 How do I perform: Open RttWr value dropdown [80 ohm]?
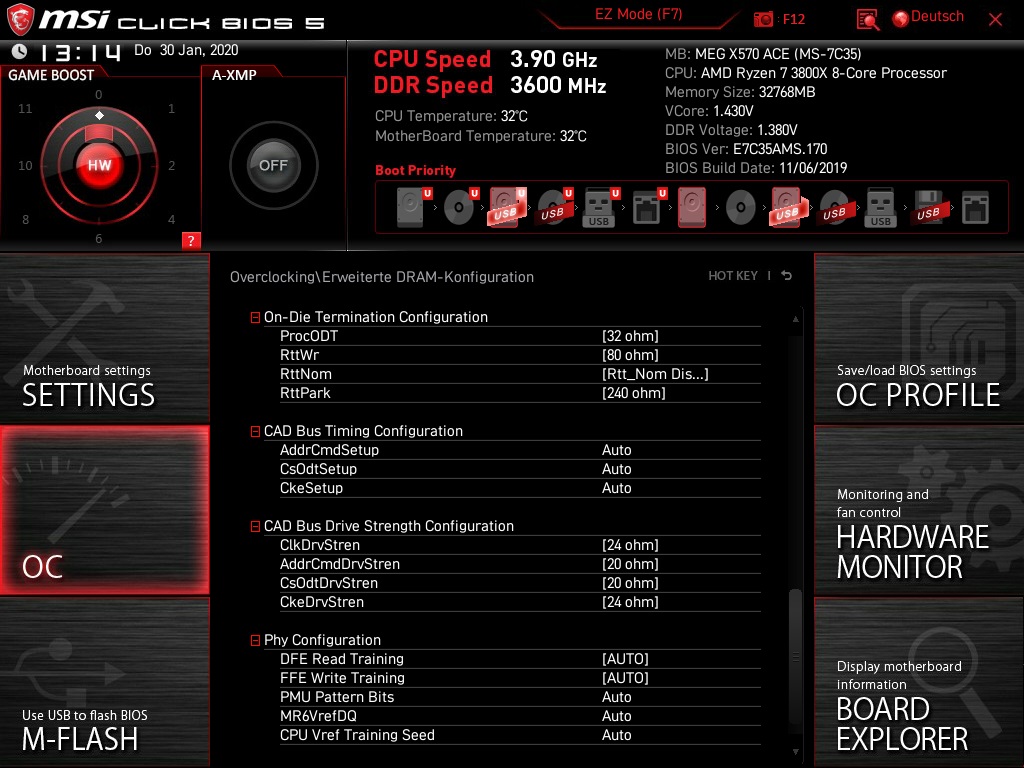(630, 355)
